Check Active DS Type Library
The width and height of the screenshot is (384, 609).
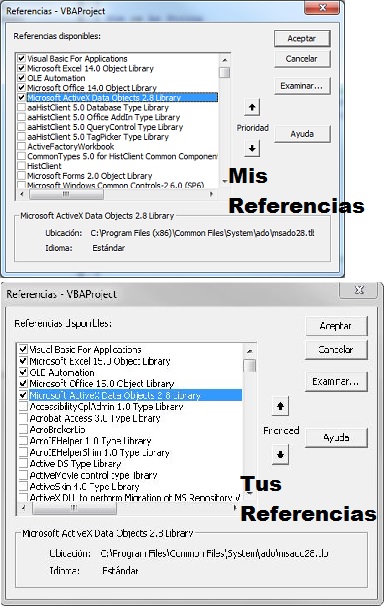pyautogui.click(x=23, y=464)
